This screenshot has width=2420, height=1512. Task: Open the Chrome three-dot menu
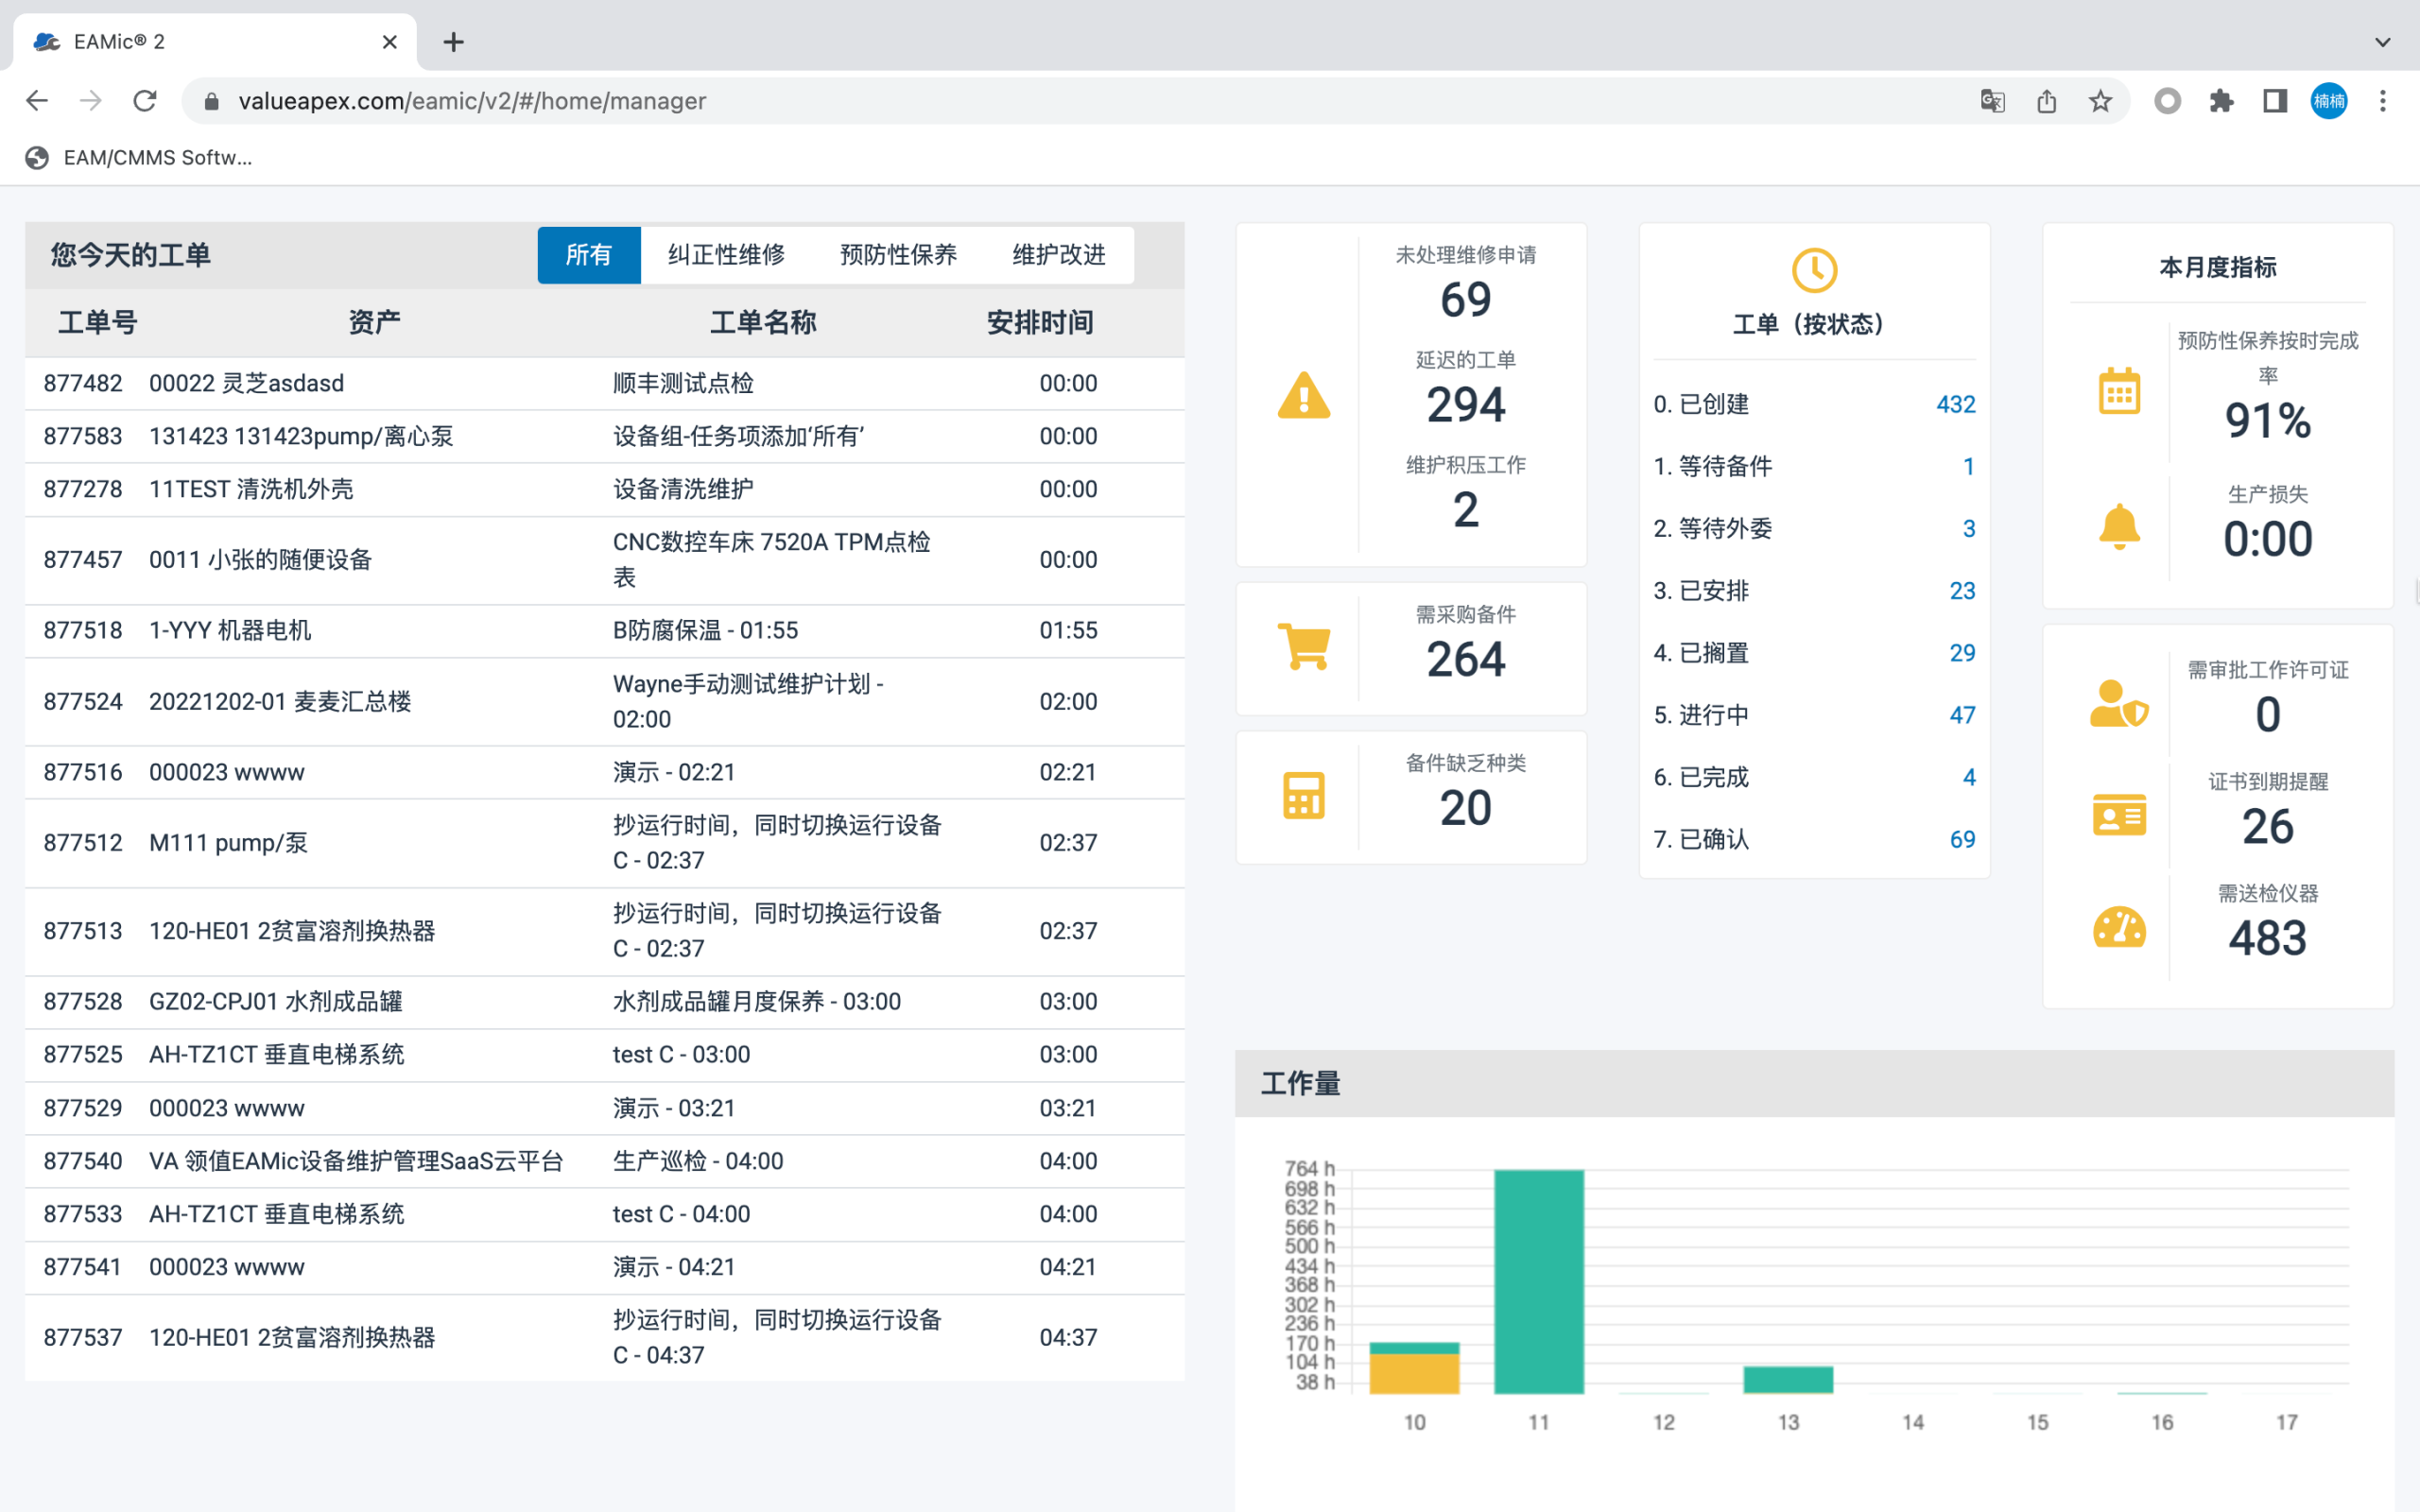click(2382, 101)
